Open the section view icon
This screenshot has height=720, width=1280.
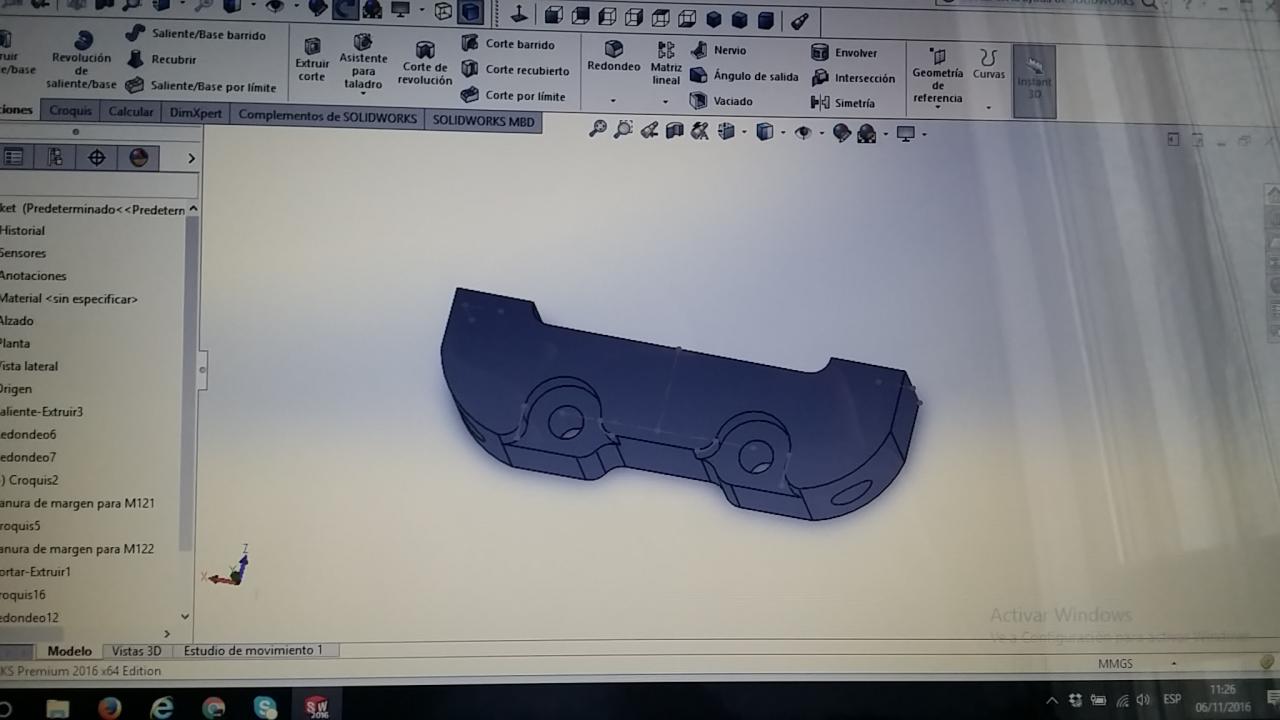pyautogui.click(x=675, y=131)
